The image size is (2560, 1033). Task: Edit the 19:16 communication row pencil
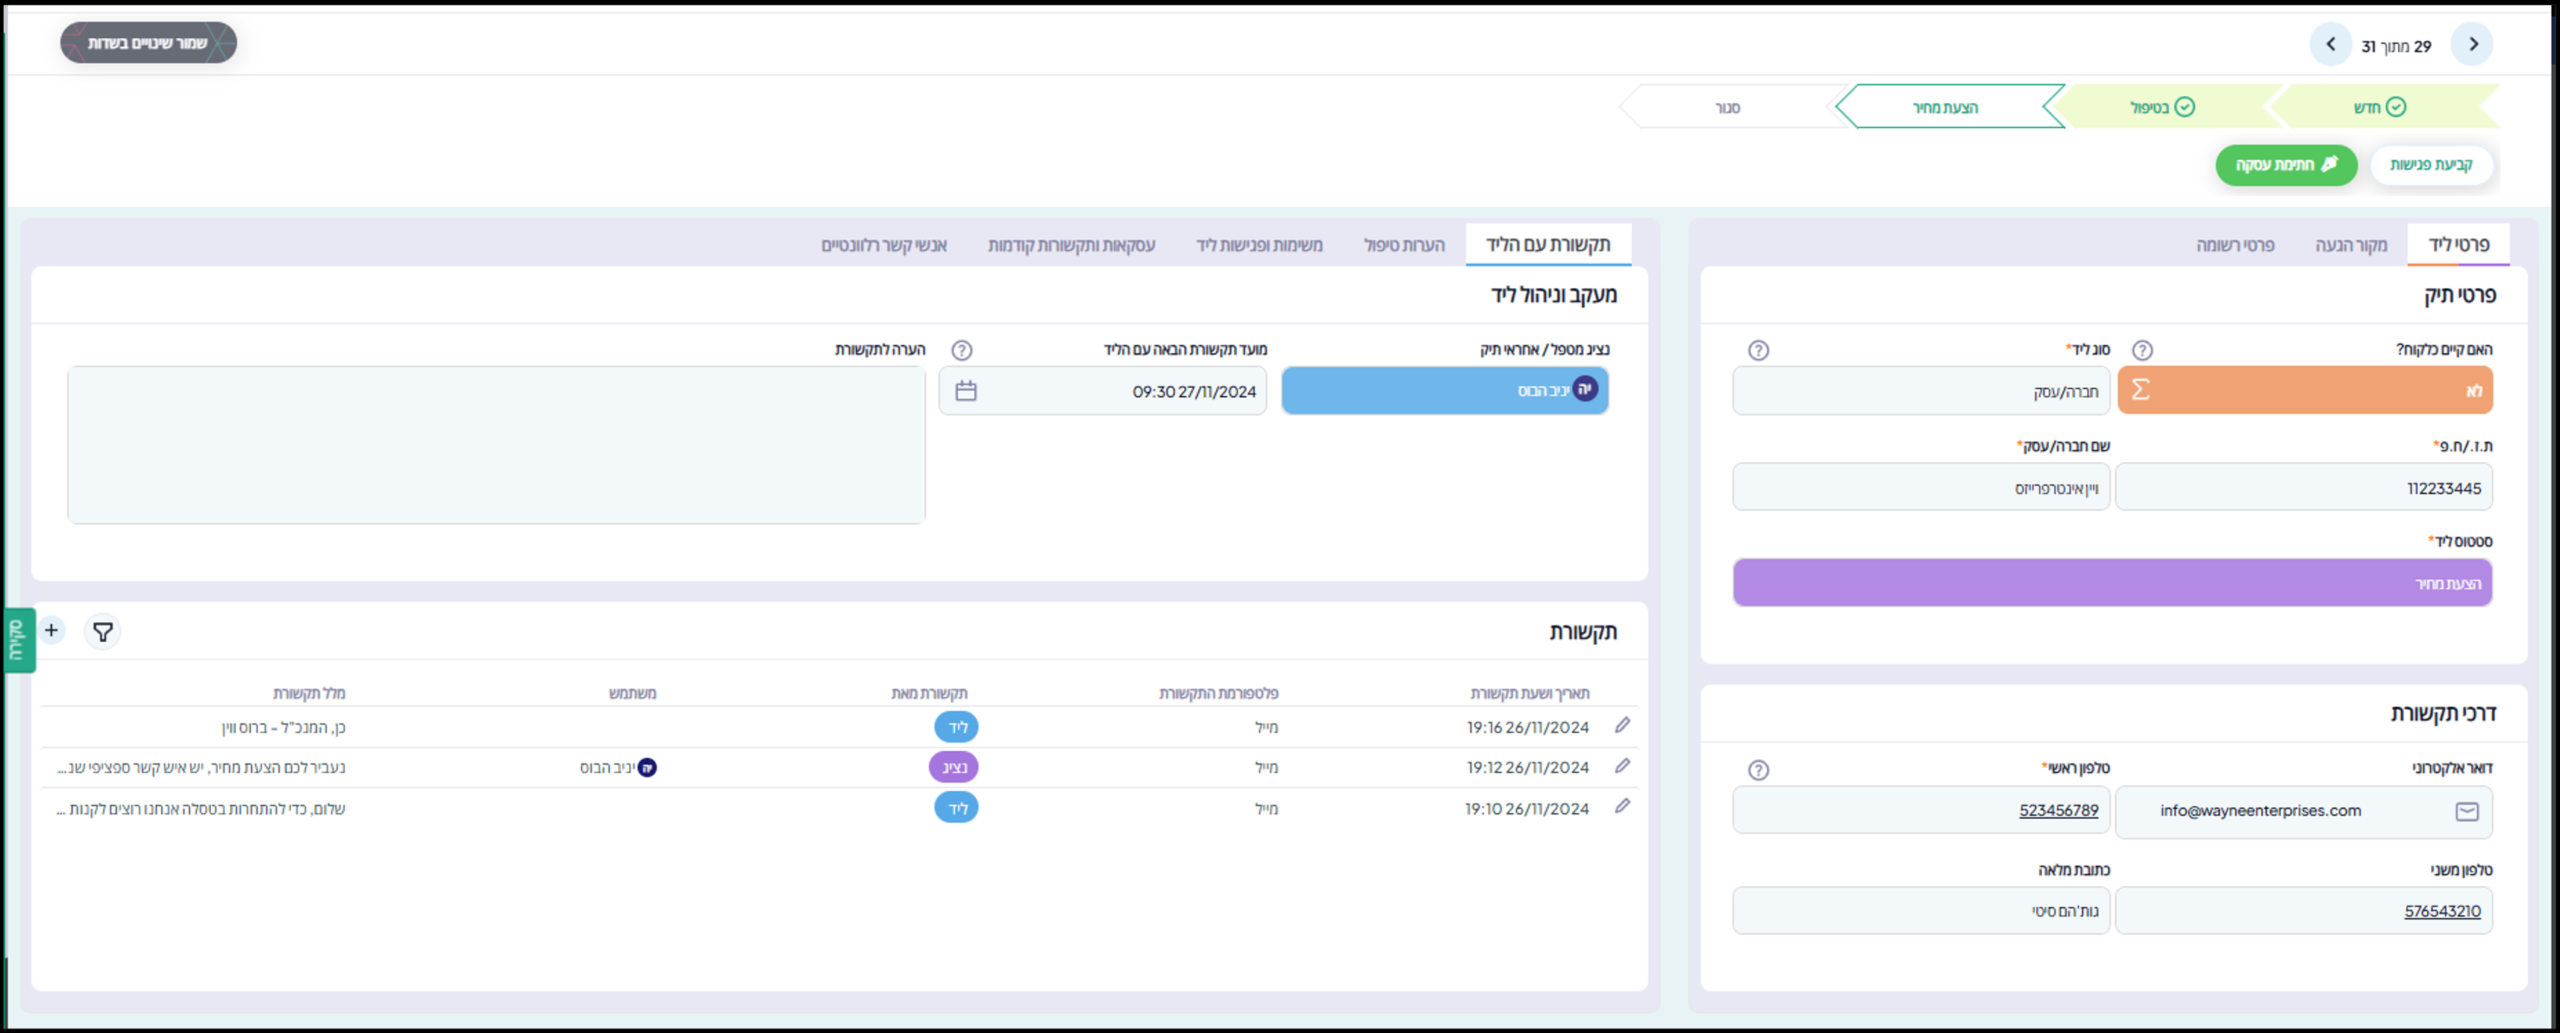pos(1622,725)
